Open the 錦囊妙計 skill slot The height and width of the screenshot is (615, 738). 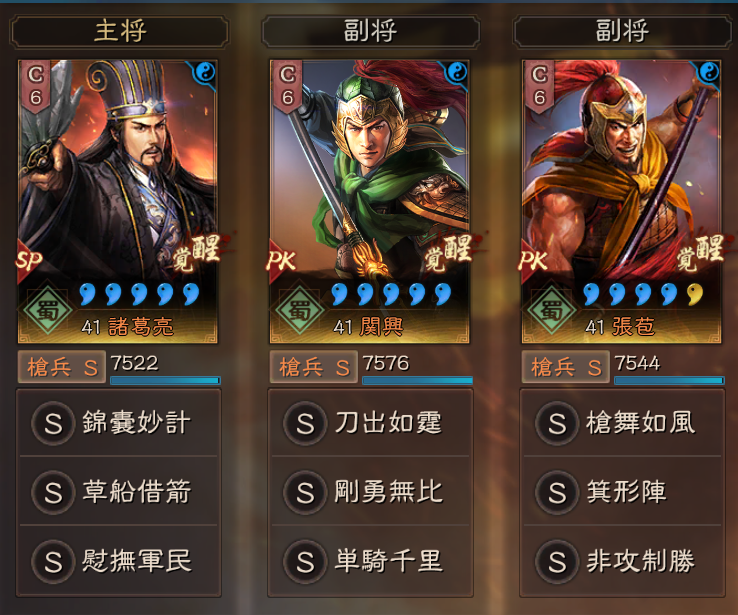[x=119, y=423]
